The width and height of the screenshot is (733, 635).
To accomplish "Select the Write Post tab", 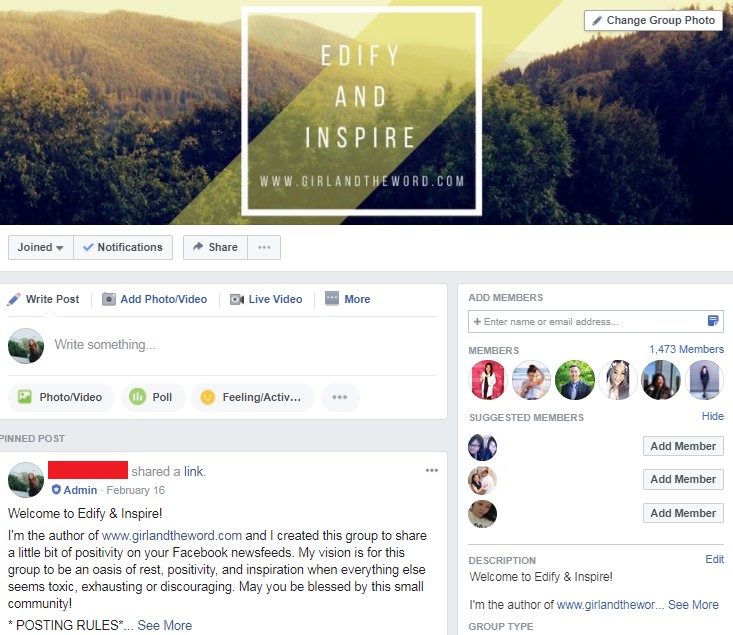I will (x=44, y=299).
